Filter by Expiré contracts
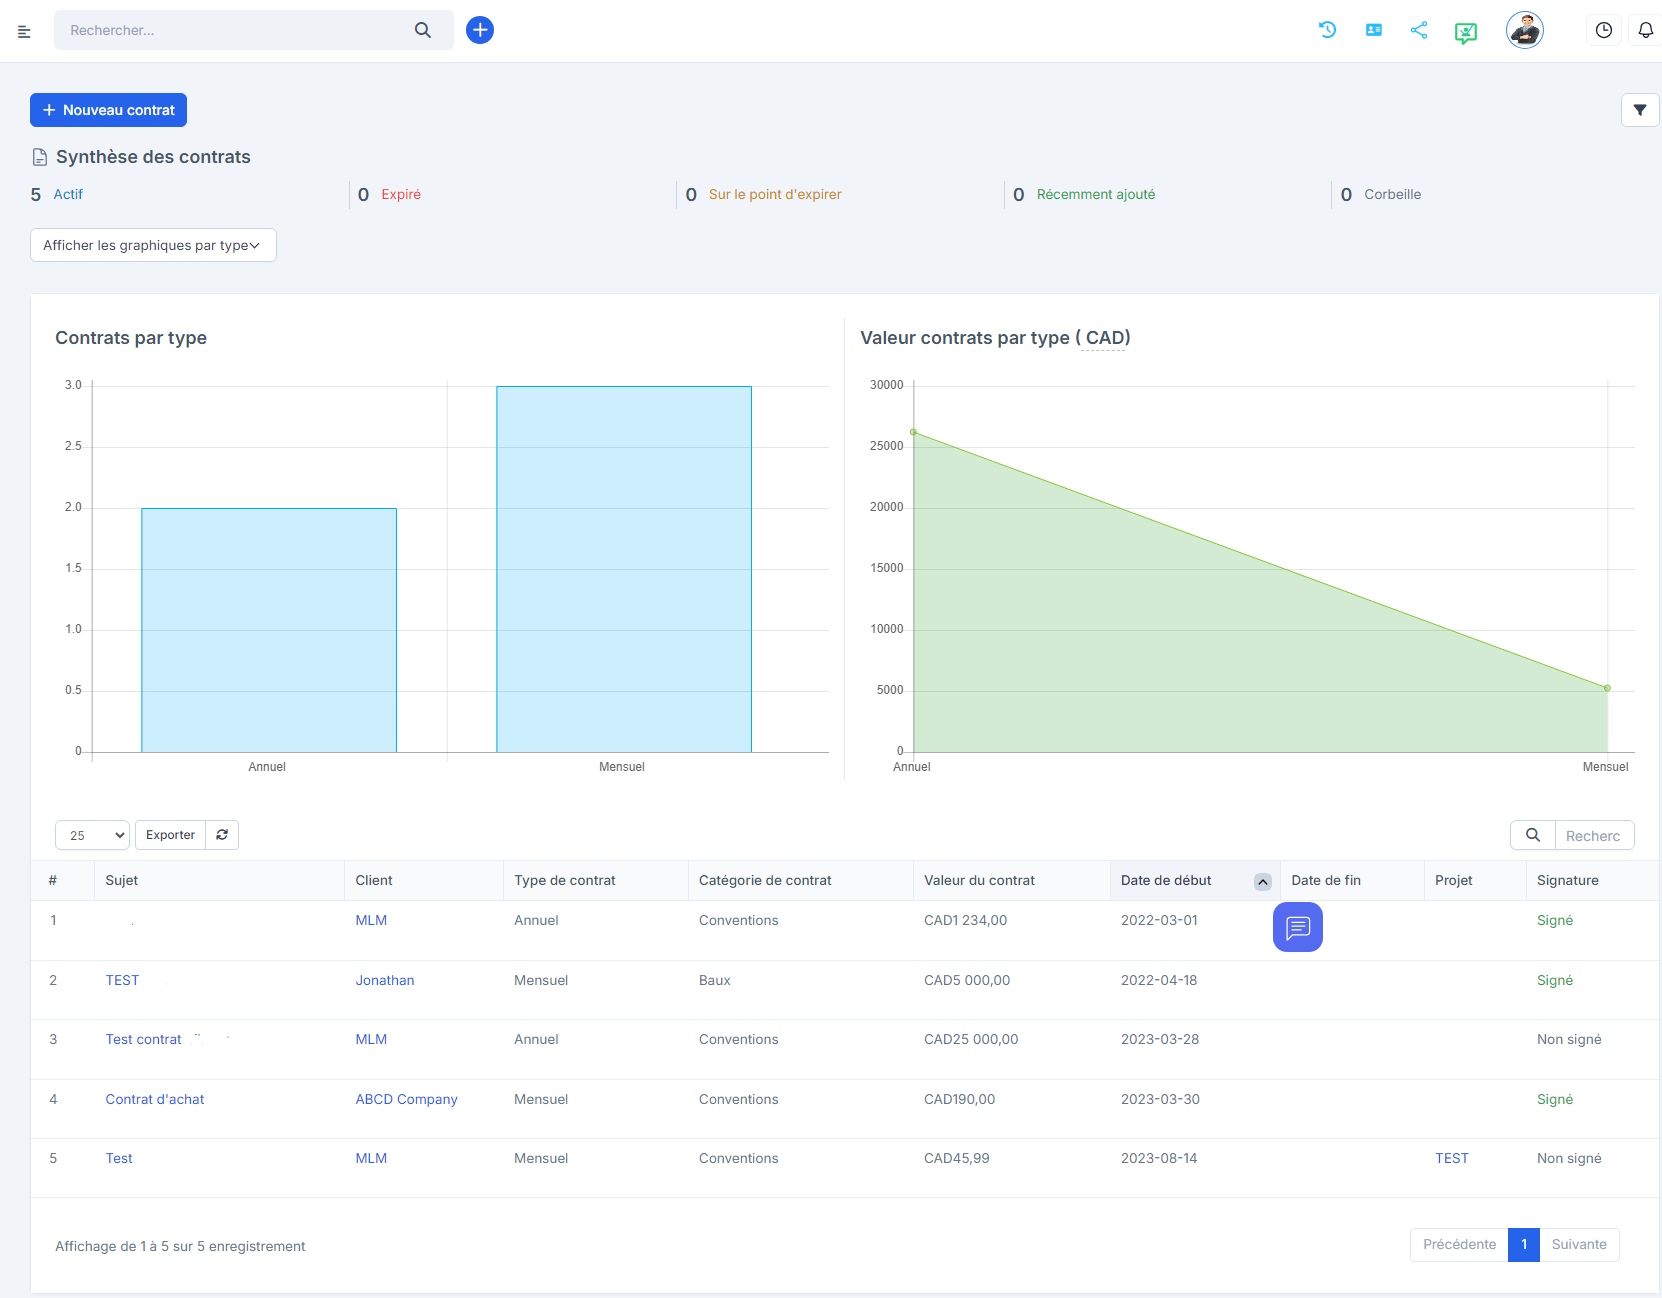The width and height of the screenshot is (1662, 1298). coord(401,194)
